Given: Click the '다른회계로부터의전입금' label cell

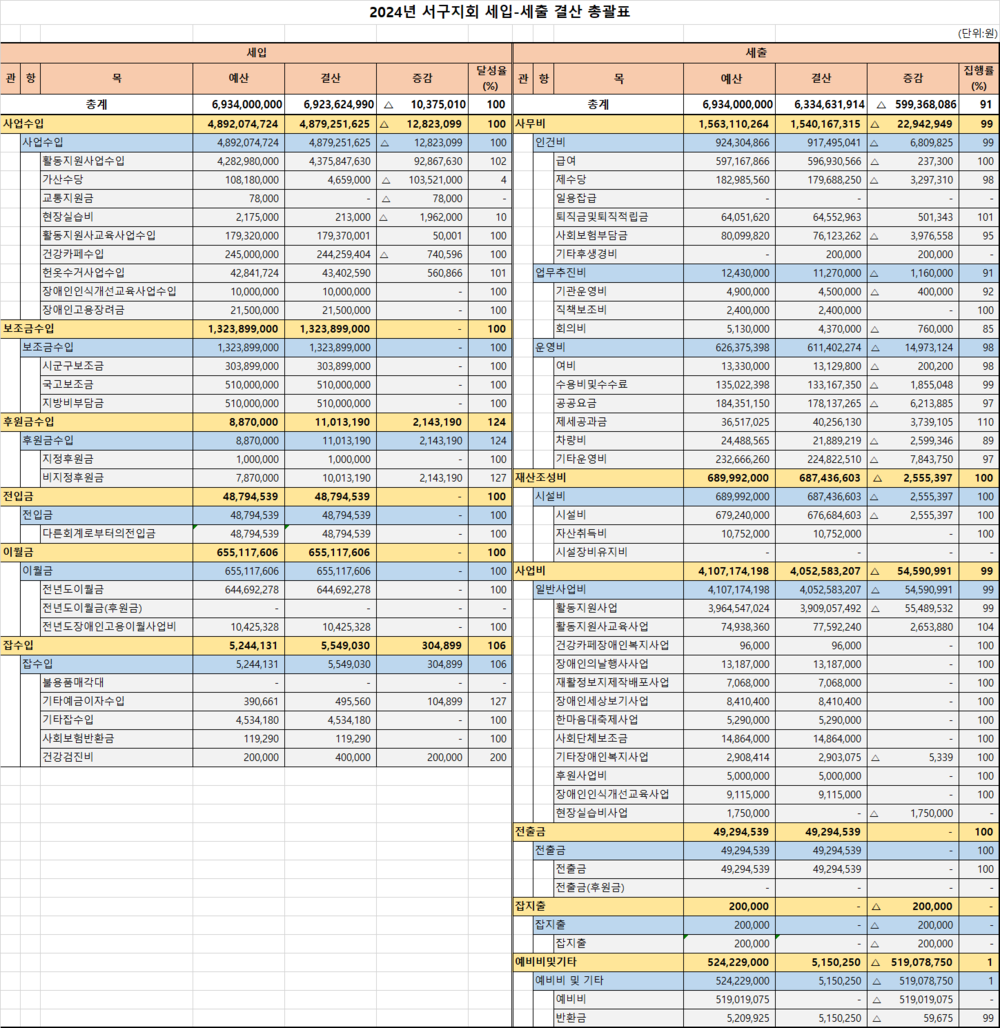Looking at the screenshot, I should tap(117, 534).
